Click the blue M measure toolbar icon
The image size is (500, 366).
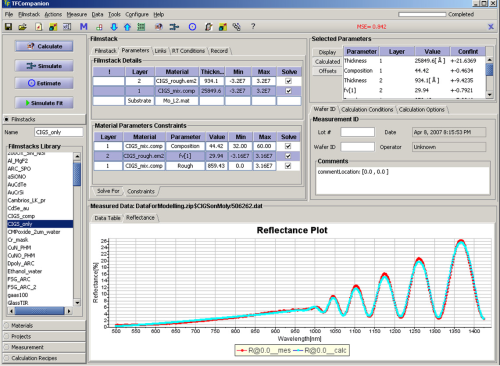(83, 27)
